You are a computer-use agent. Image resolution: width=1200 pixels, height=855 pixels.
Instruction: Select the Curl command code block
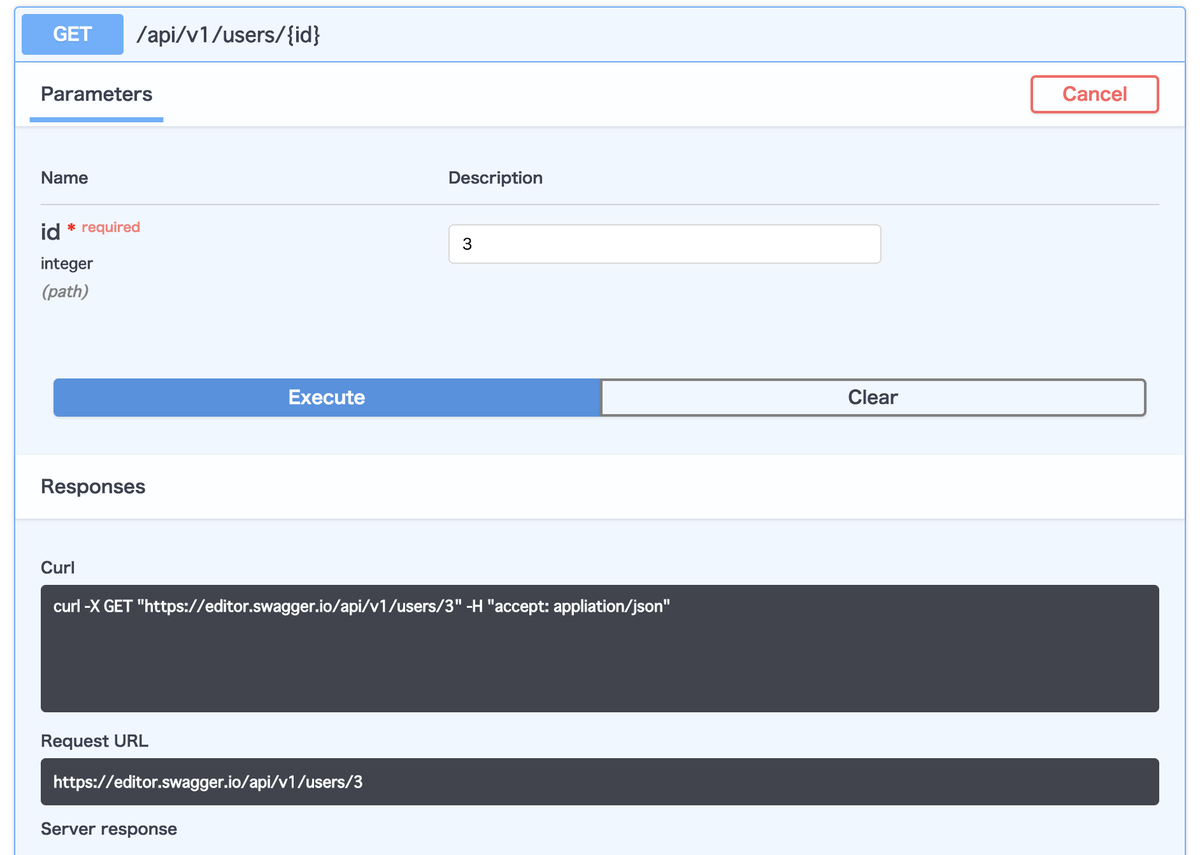600,648
